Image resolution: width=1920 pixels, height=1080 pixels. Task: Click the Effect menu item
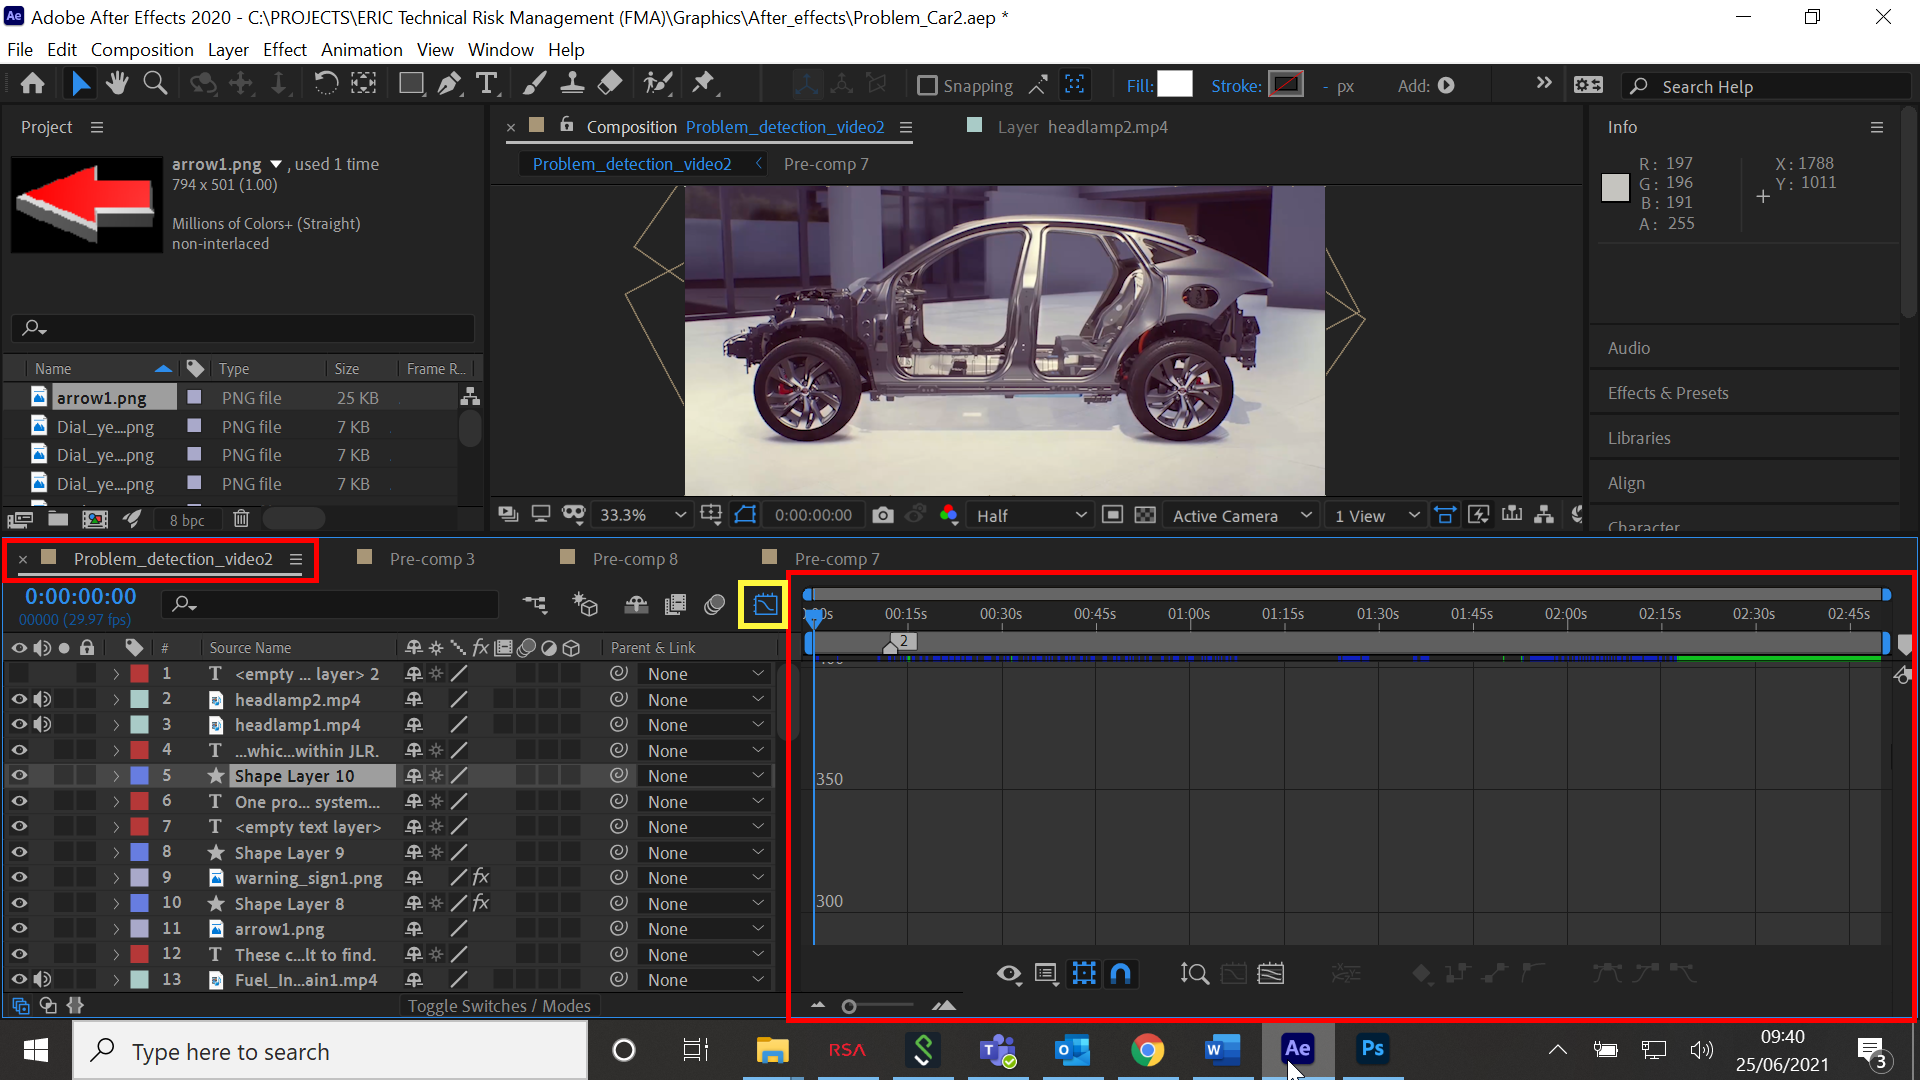[284, 49]
